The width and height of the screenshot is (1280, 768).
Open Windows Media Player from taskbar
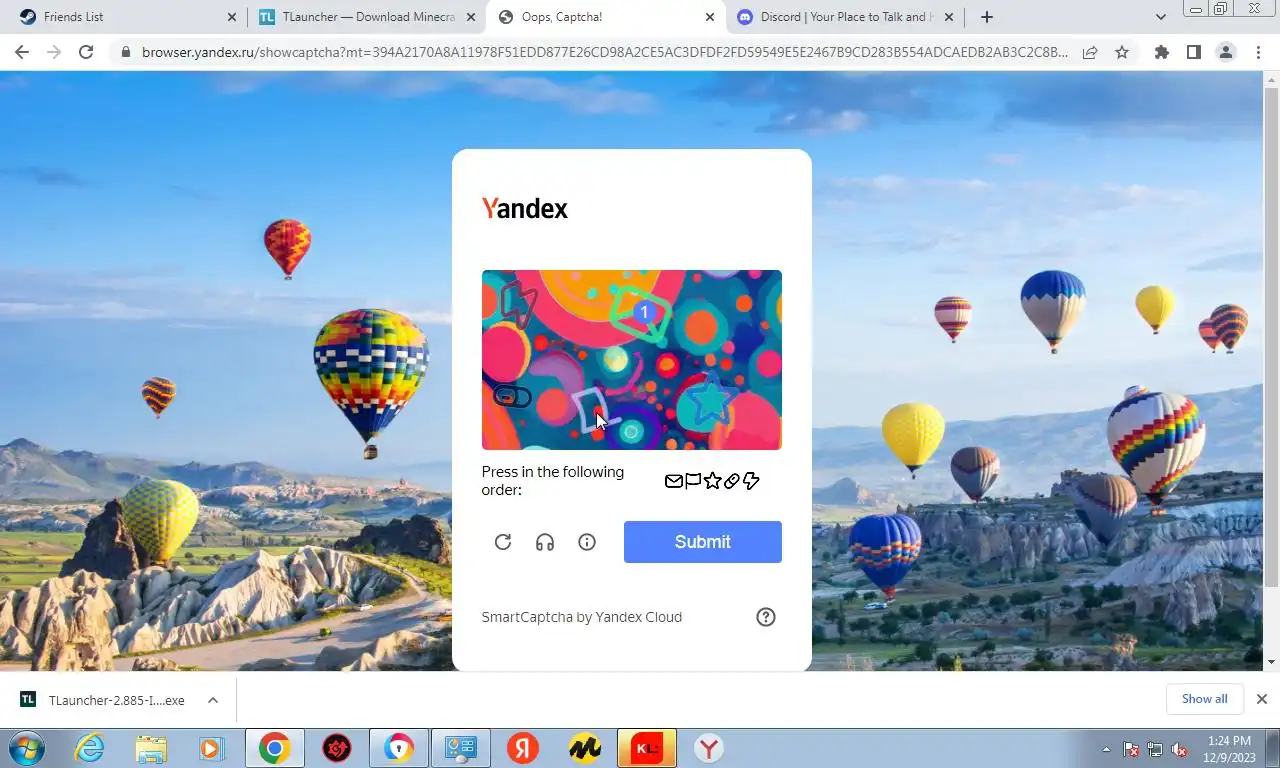pyautogui.click(x=211, y=748)
